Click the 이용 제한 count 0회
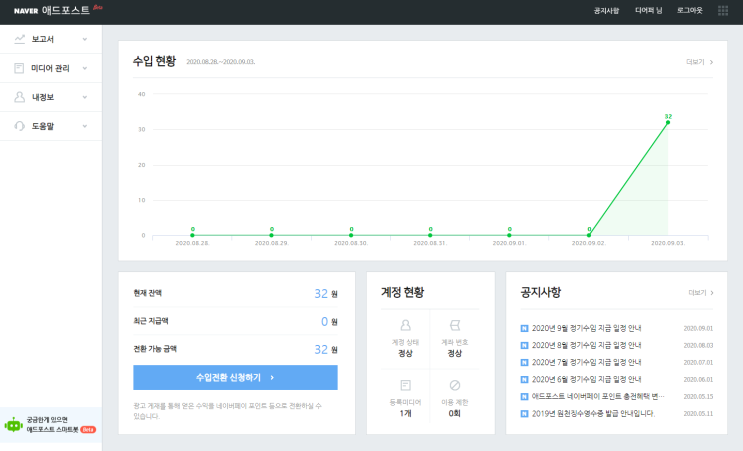The height and width of the screenshot is (451, 743). (454, 414)
